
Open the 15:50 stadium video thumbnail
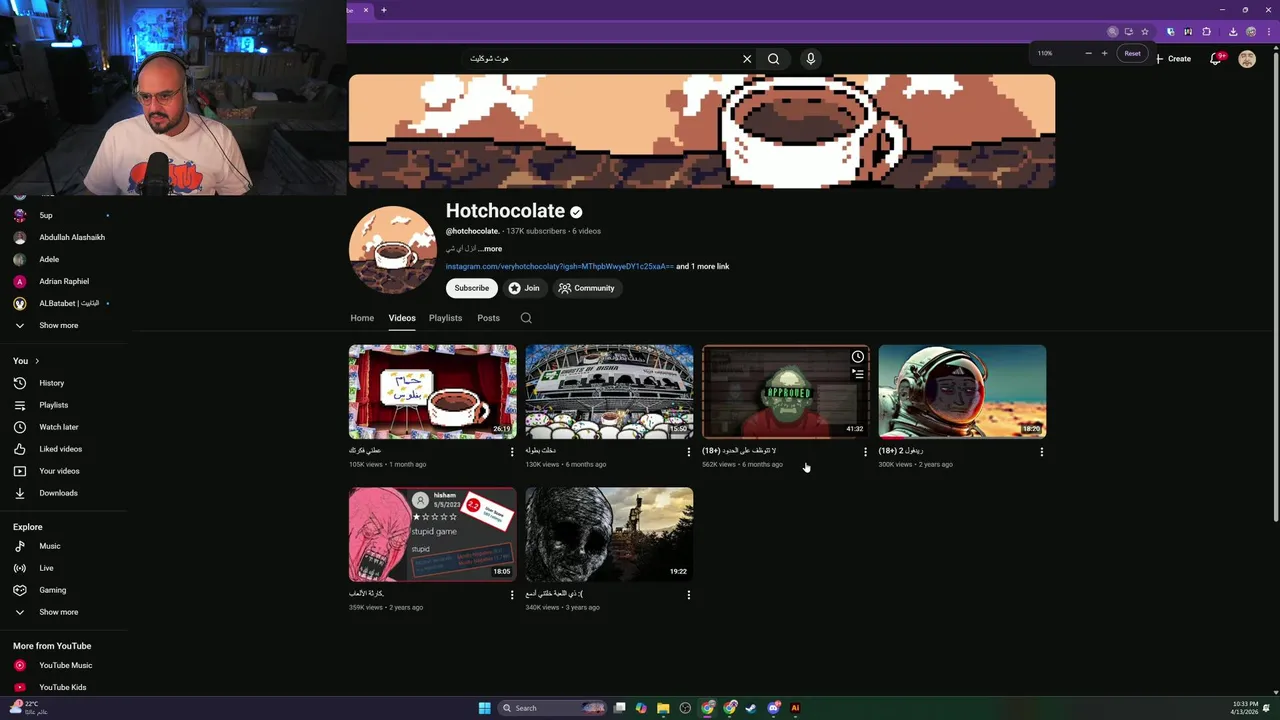pos(609,392)
